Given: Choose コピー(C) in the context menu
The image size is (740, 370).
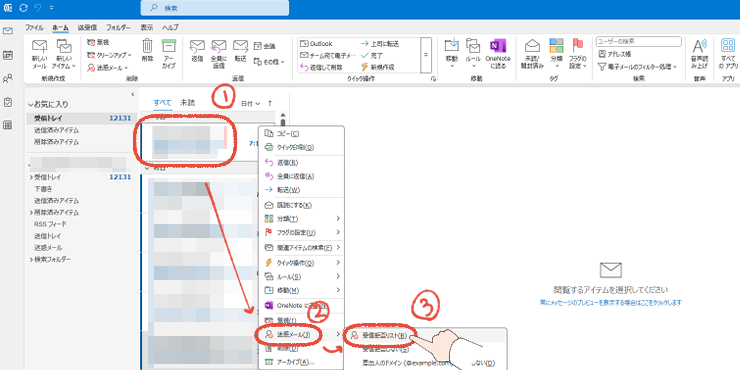Looking at the screenshot, I should (x=302, y=134).
